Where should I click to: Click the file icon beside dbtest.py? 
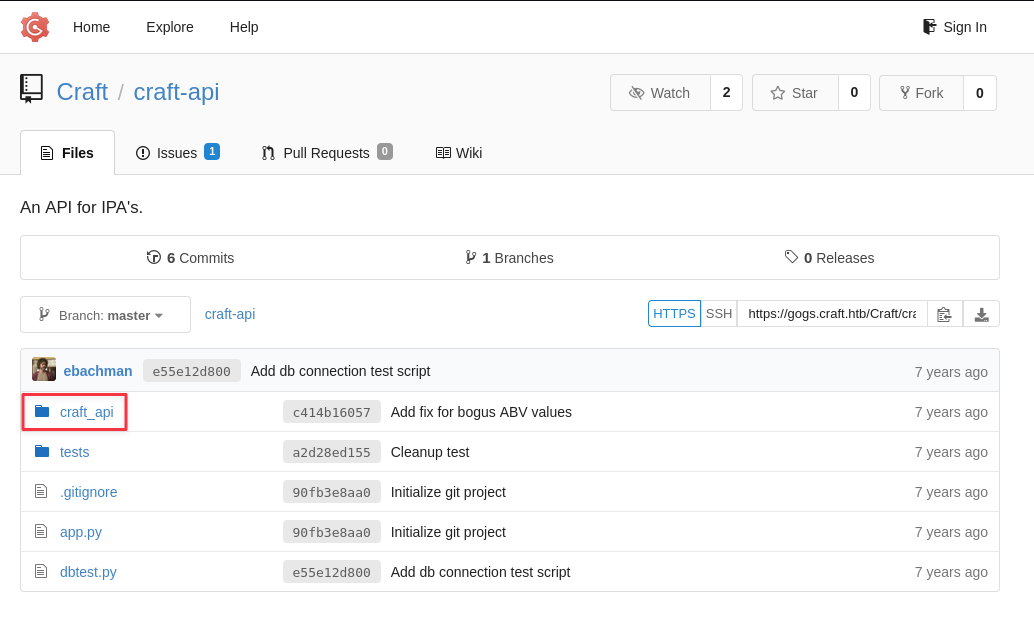(41, 571)
